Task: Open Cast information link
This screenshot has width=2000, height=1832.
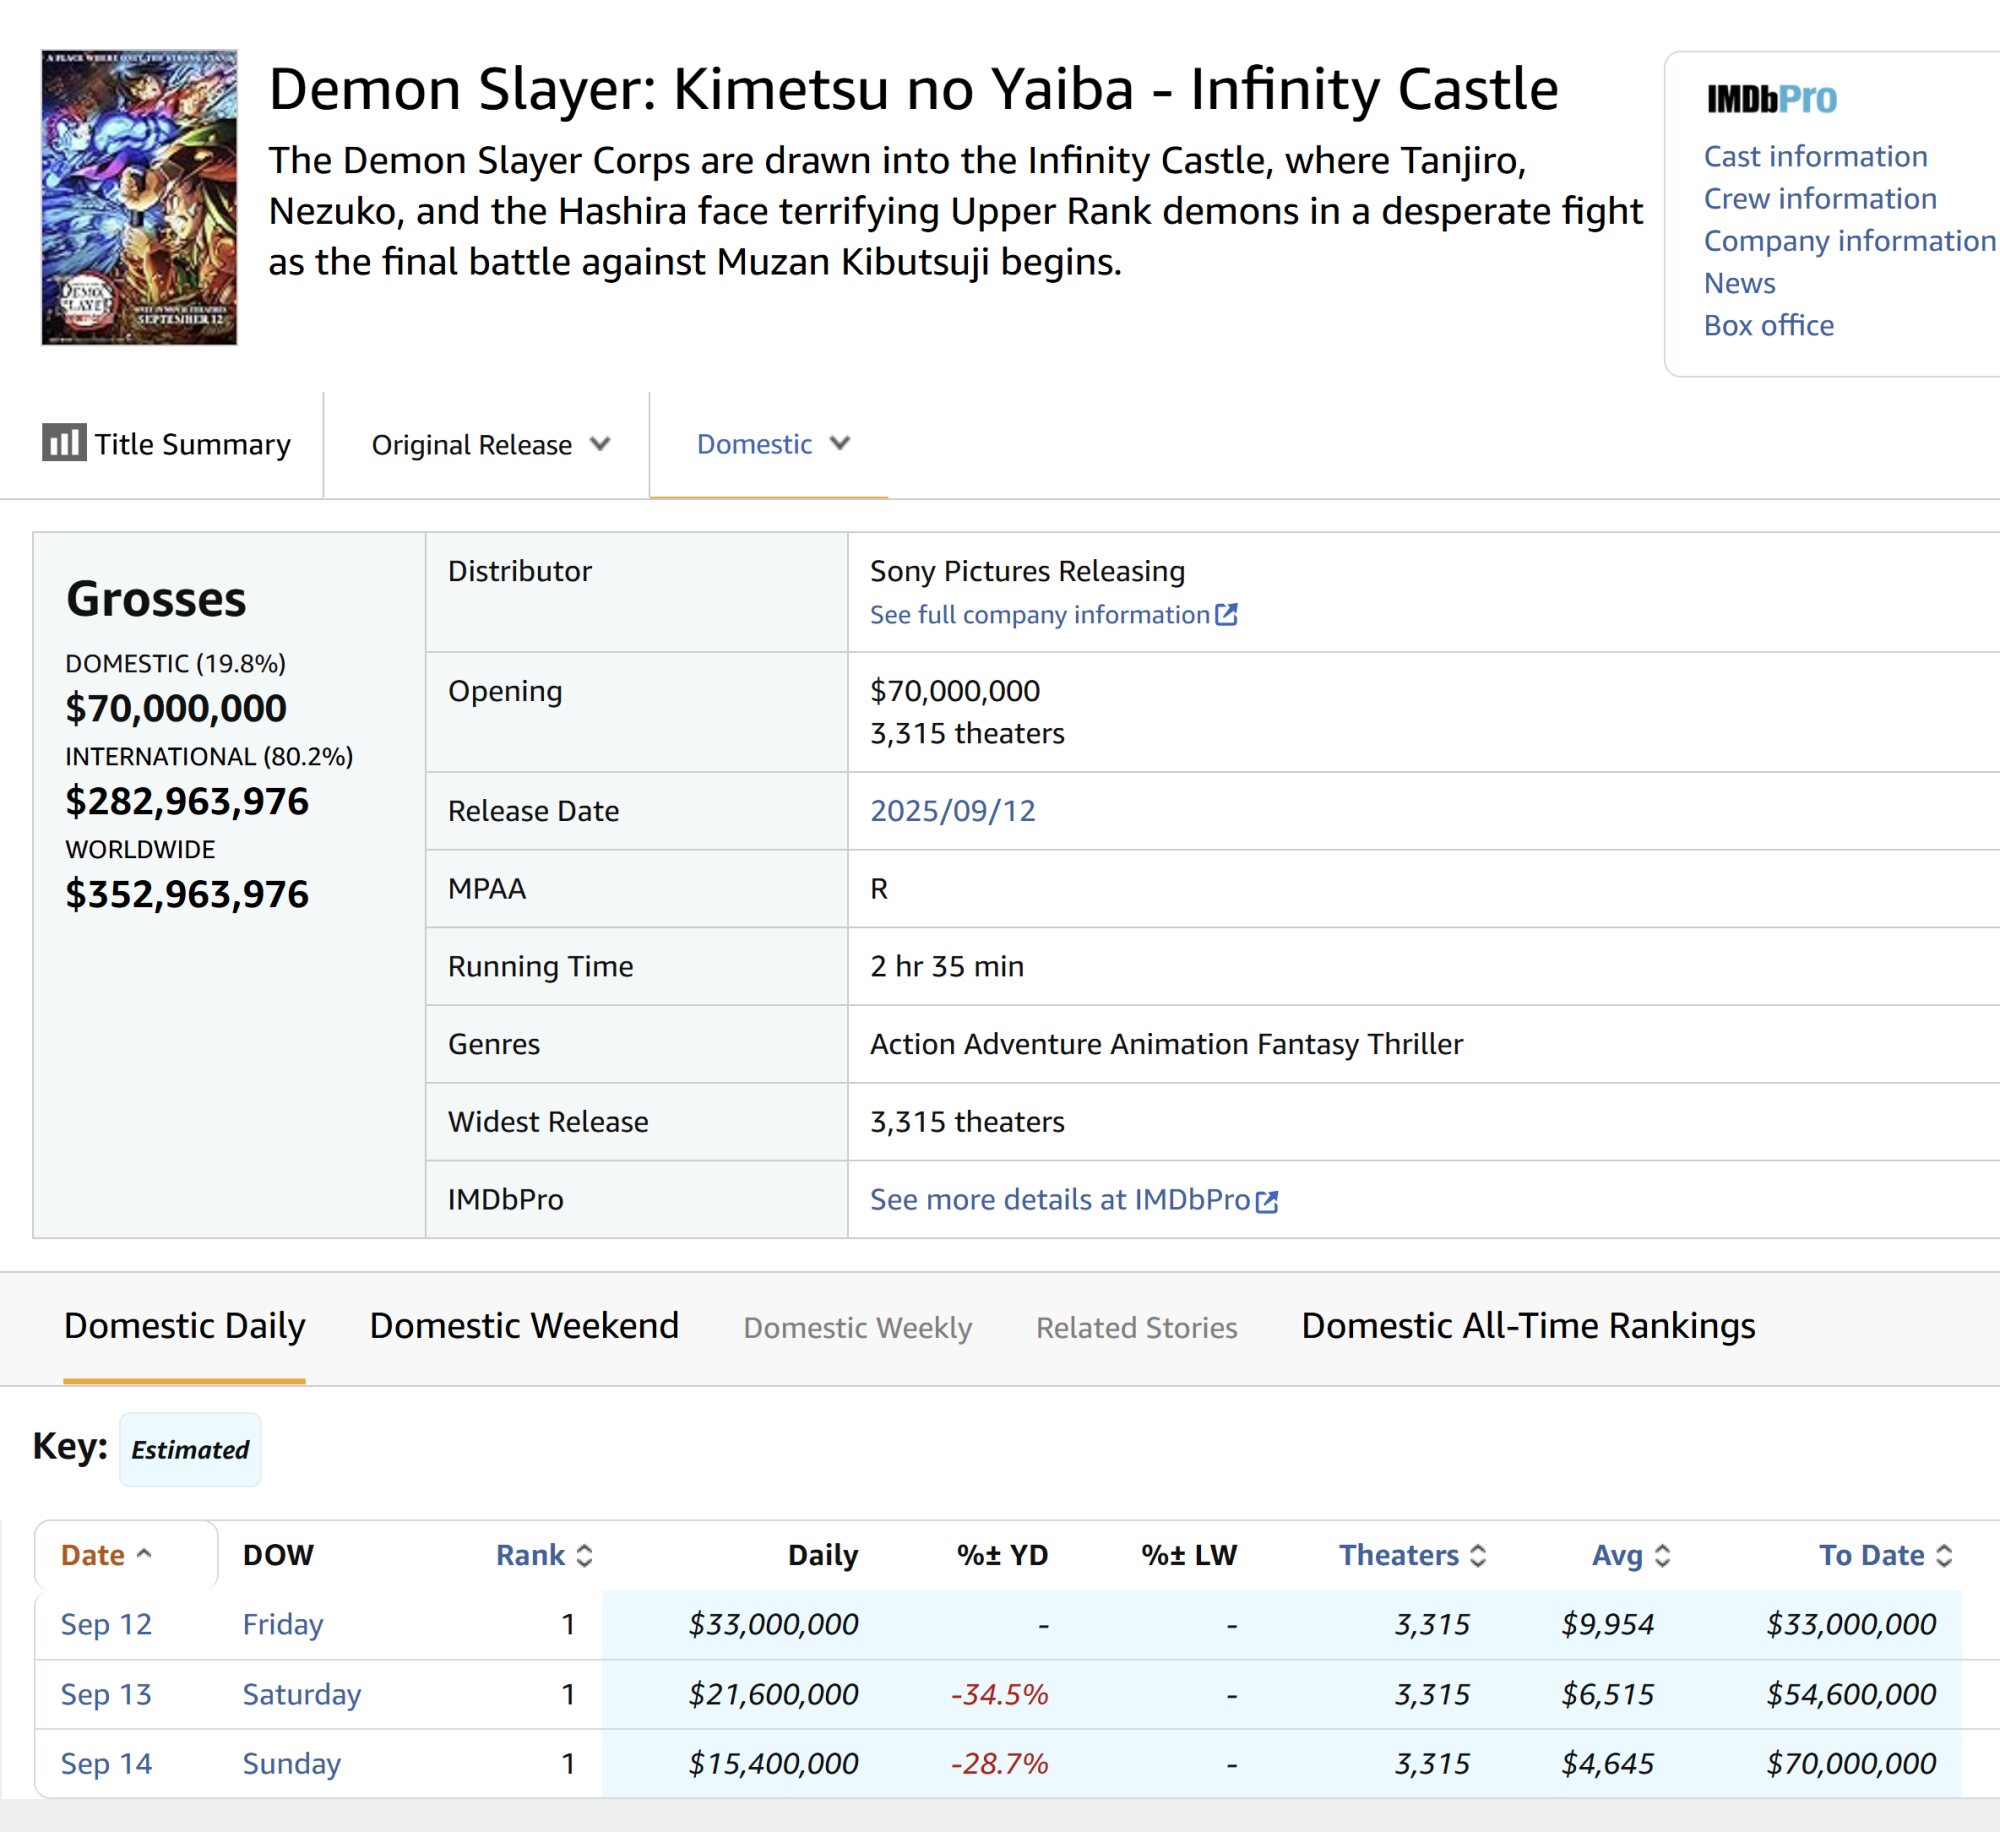Action: 1815,156
